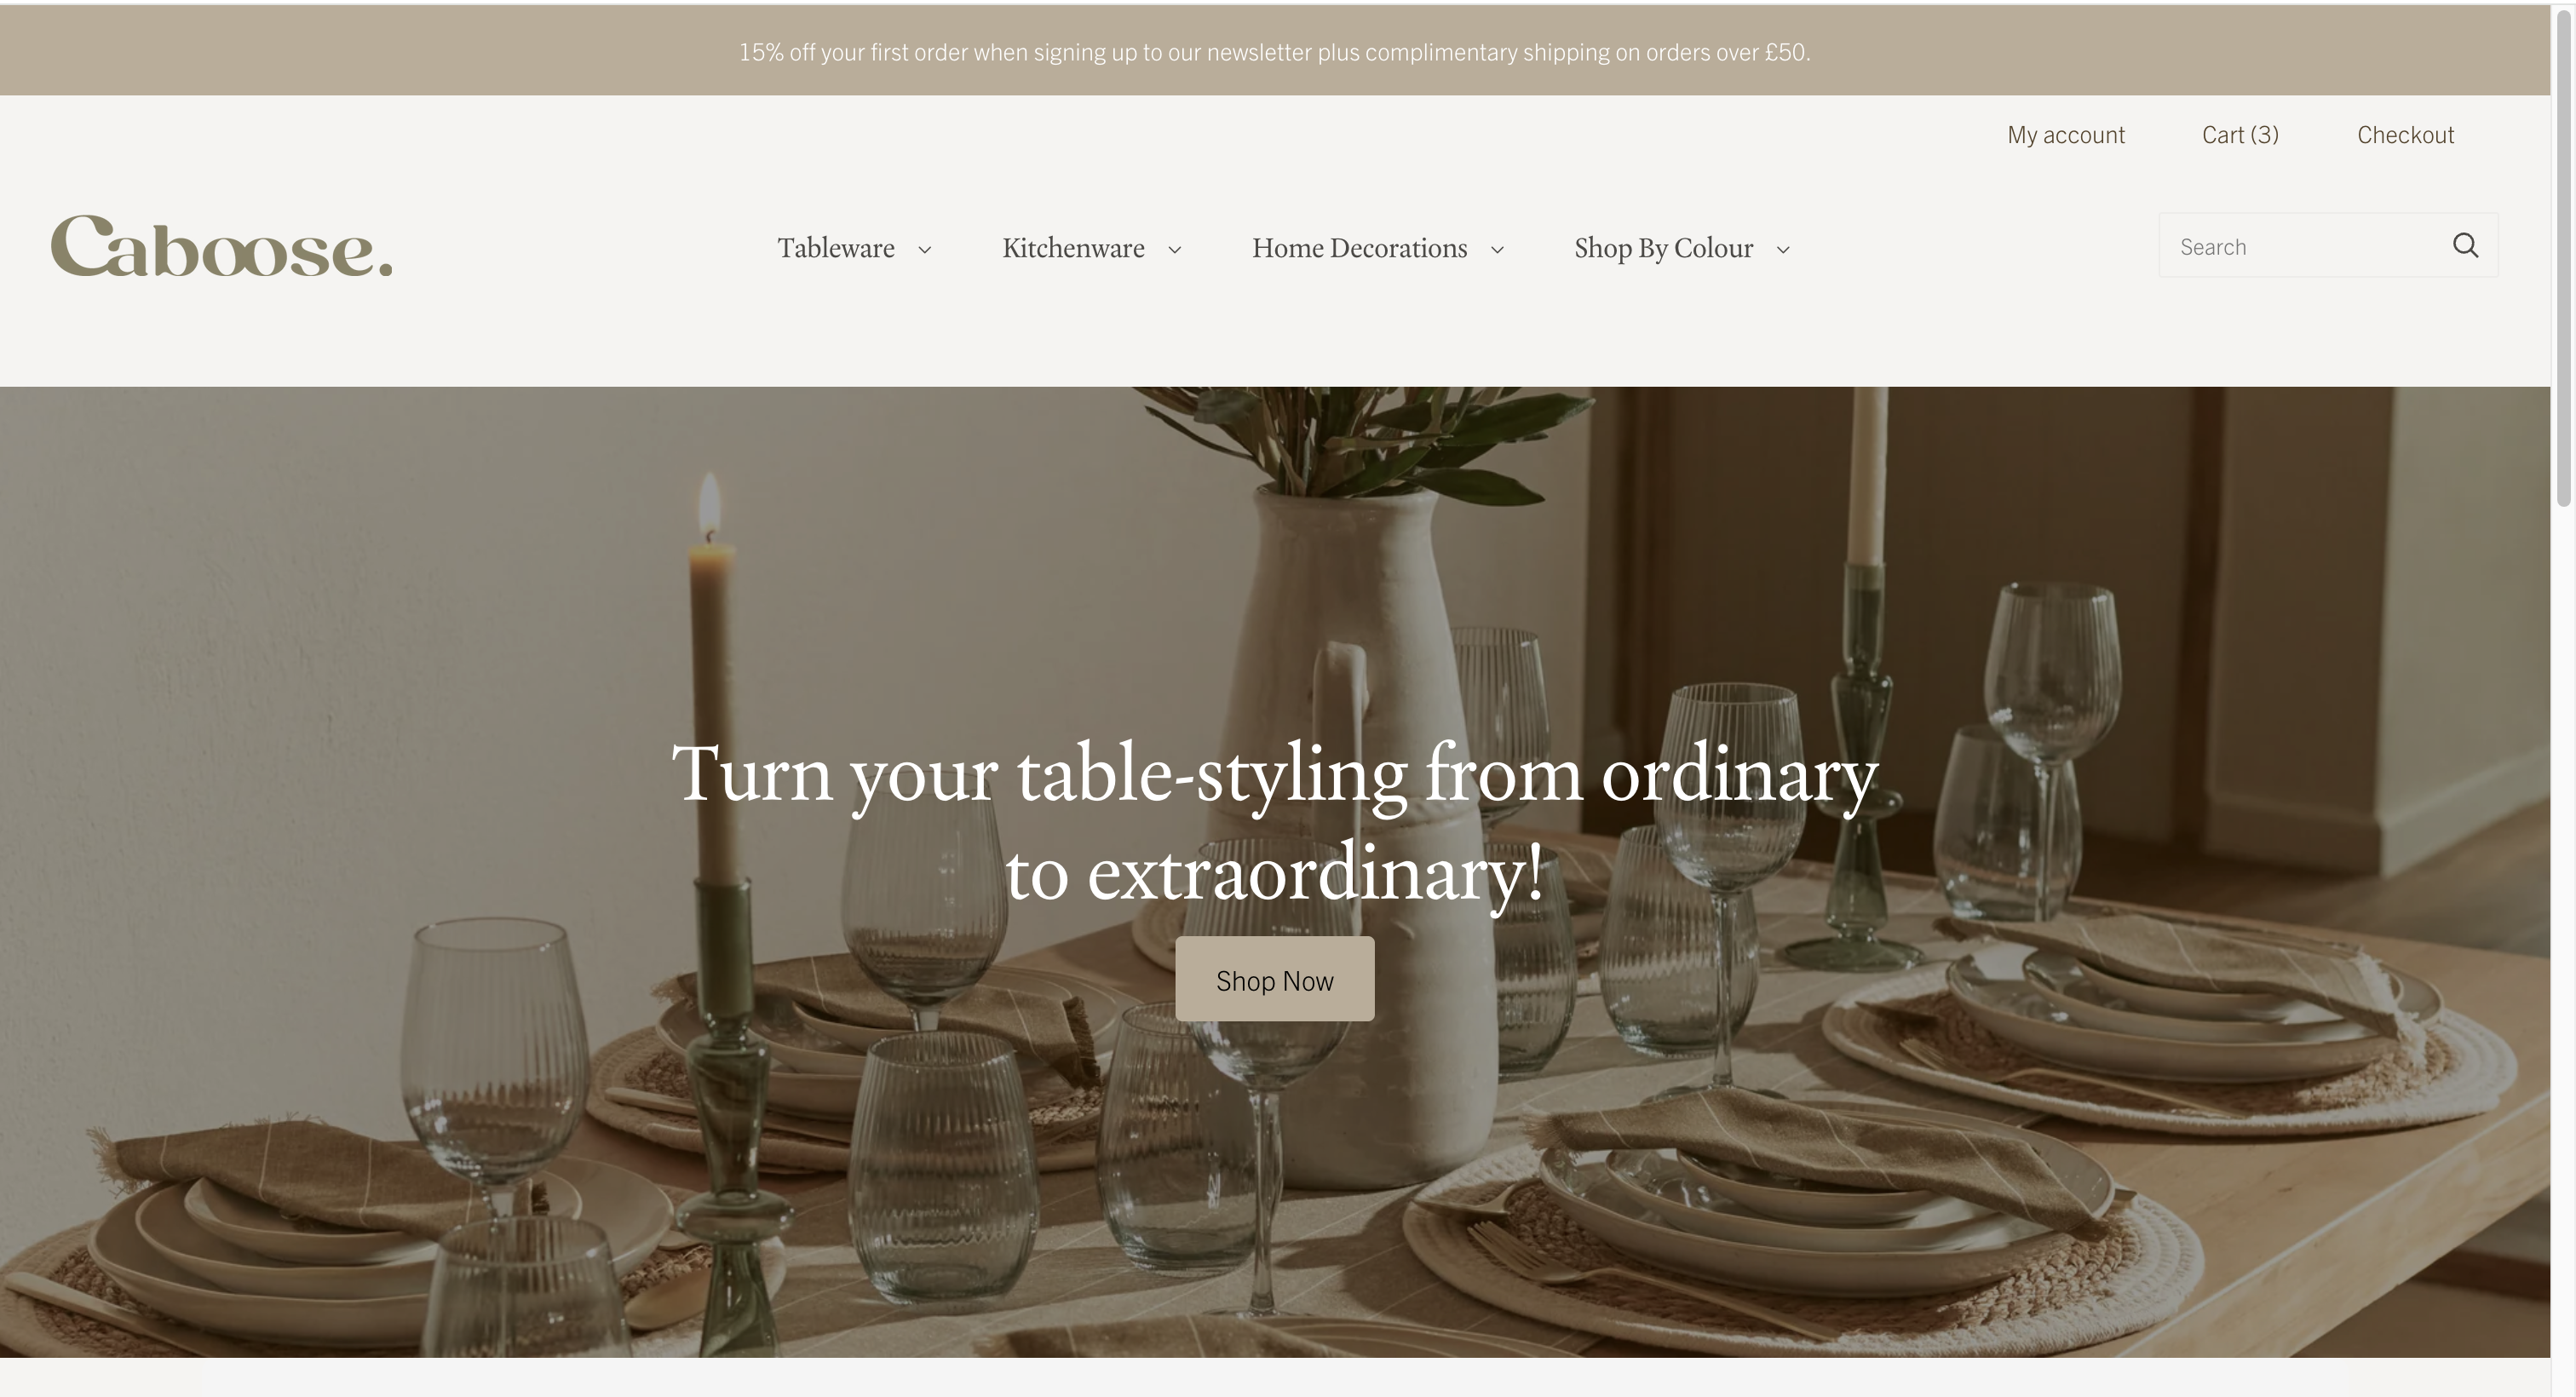
Task: Open the Home Decorations menu
Action: click(x=1359, y=248)
